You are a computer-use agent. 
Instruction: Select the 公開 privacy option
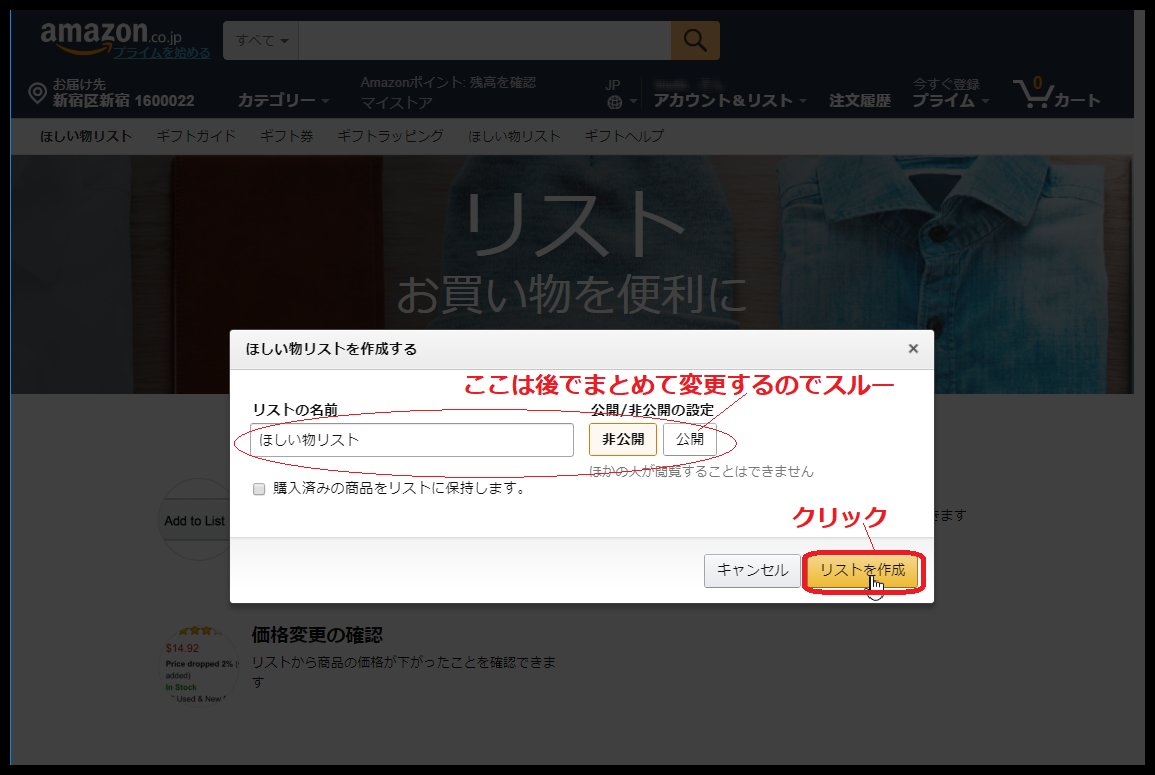[689, 439]
